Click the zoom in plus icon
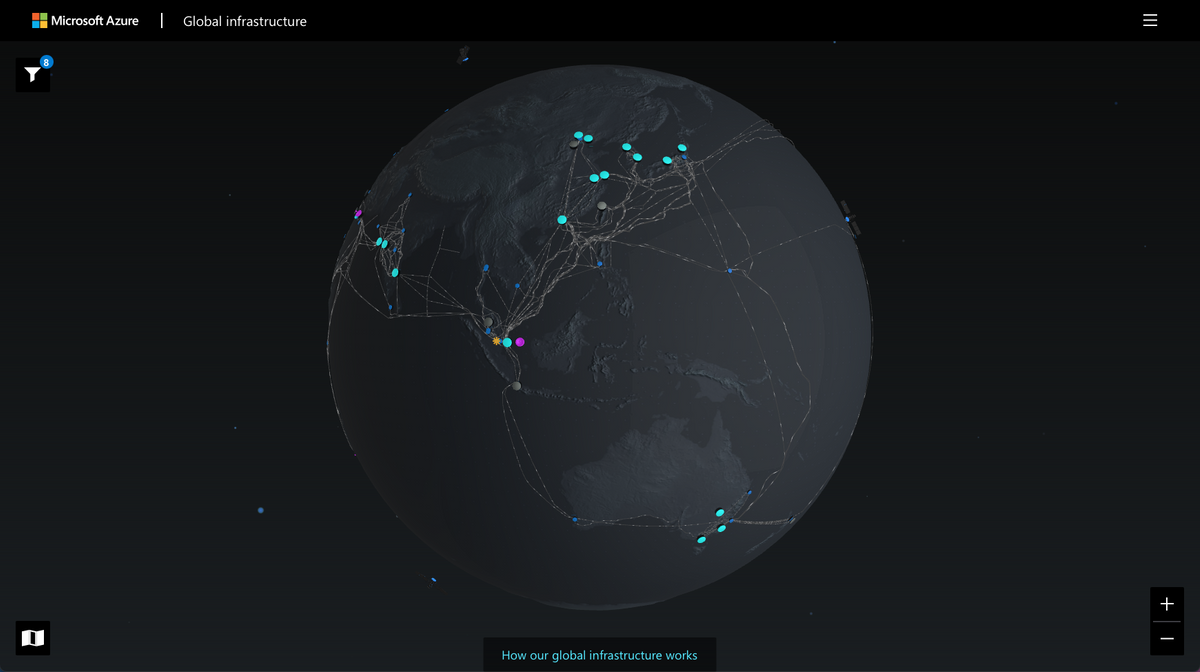 [1166, 603]
